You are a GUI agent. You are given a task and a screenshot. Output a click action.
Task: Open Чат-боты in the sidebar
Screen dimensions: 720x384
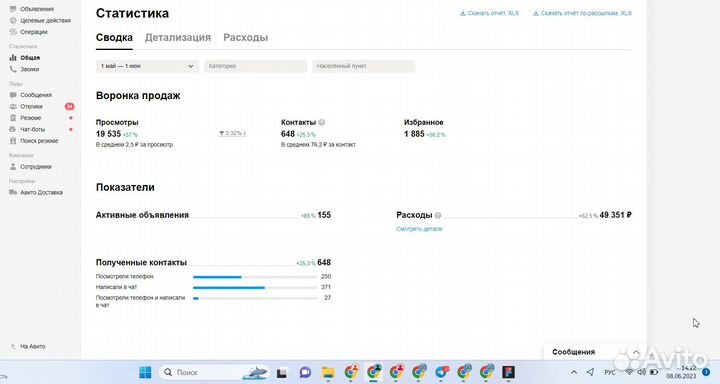tap(28, 129)
